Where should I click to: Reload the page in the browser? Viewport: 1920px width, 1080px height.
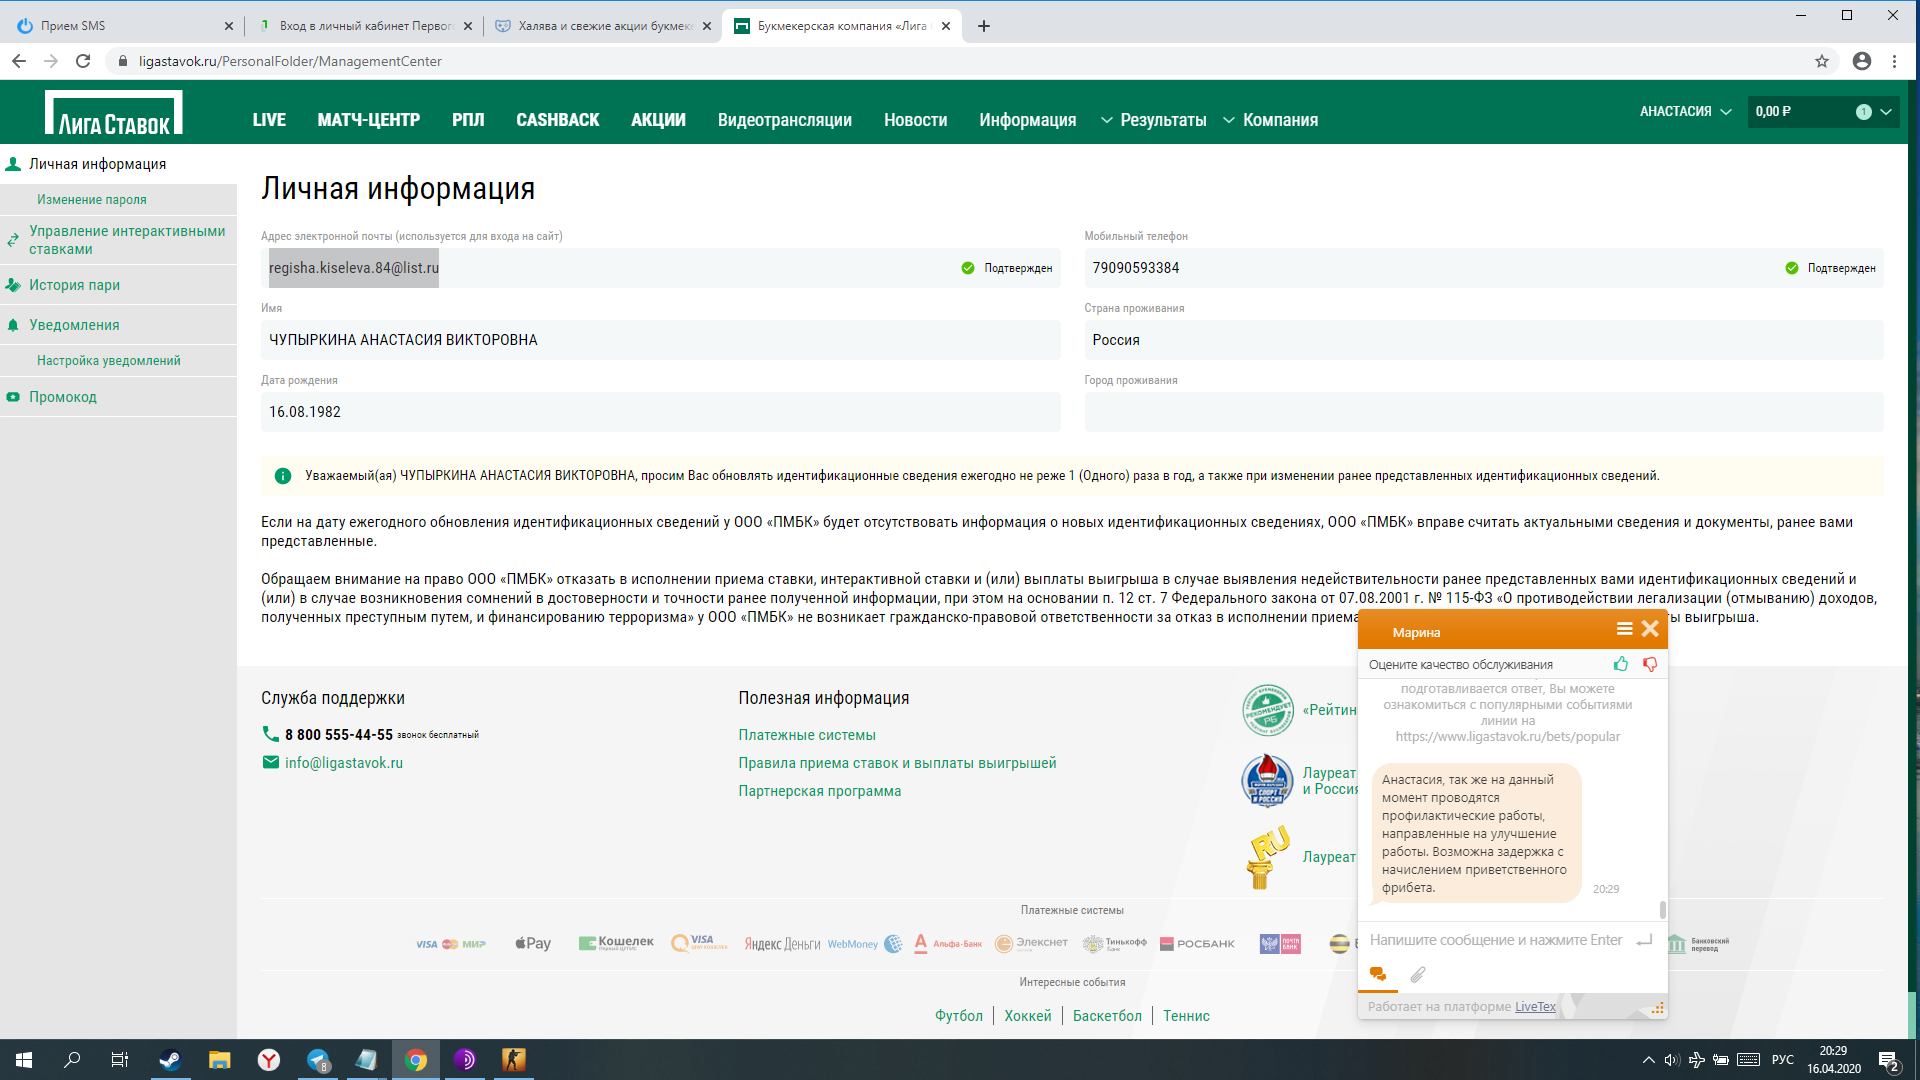[x=83, y=61]
